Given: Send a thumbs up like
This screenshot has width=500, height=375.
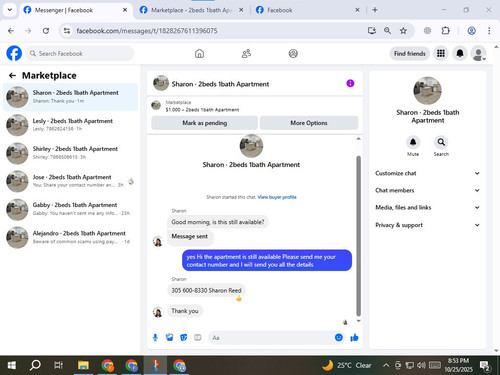Looking at the screenshot, I should click(x=354, y=338).
